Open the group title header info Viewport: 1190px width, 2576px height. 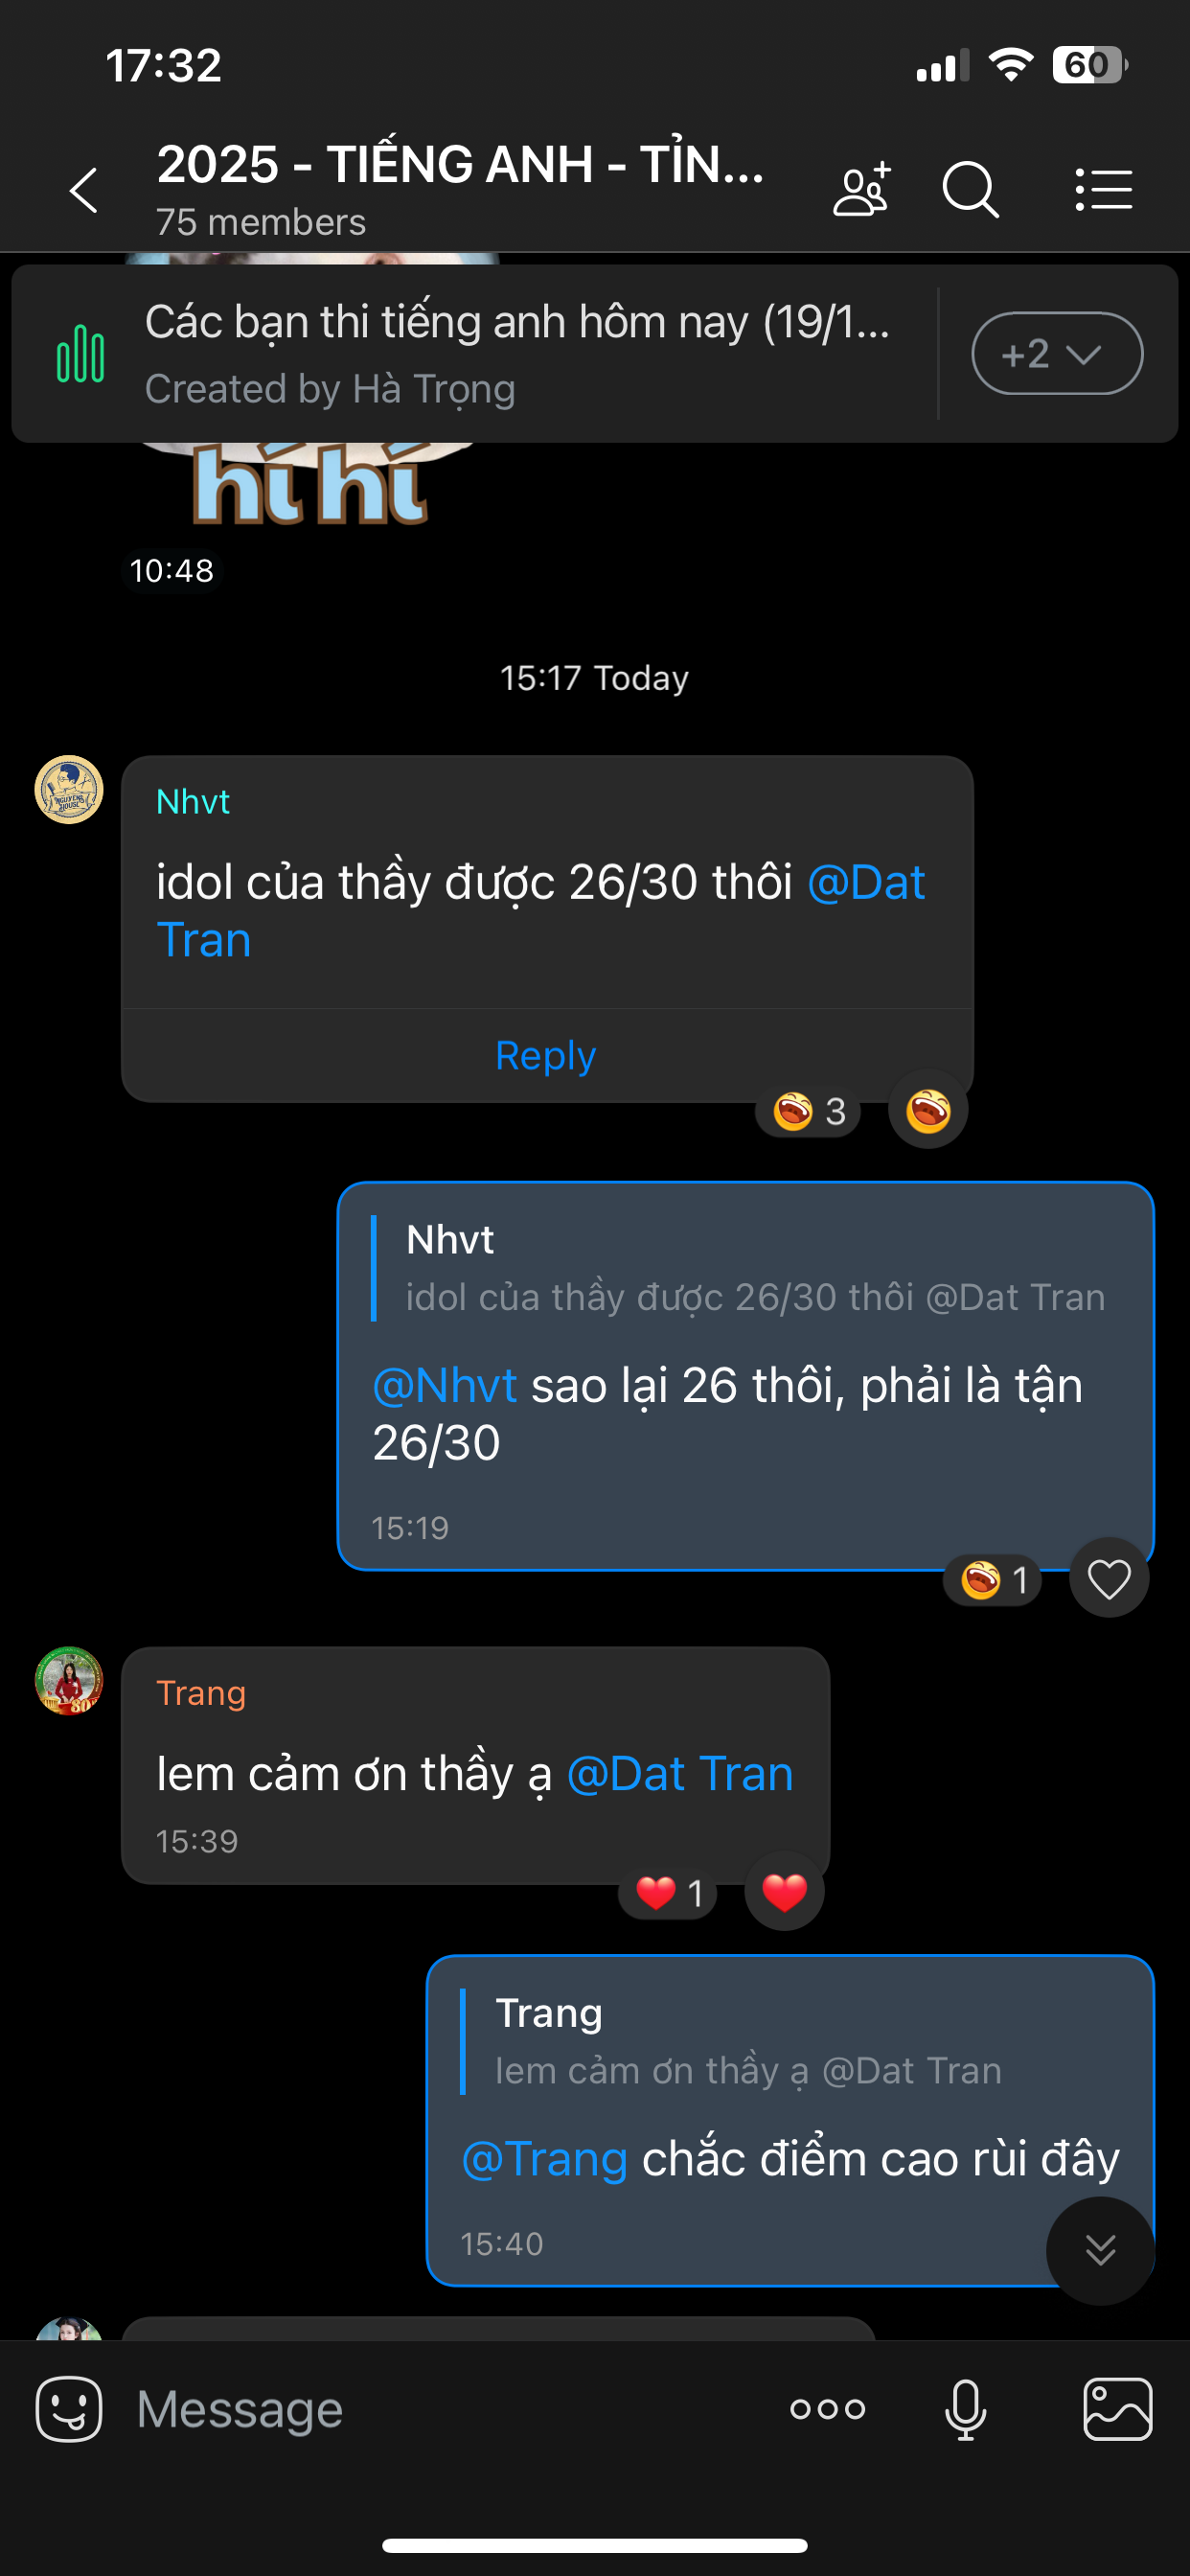pyautogui.click(x=460, y=188)
